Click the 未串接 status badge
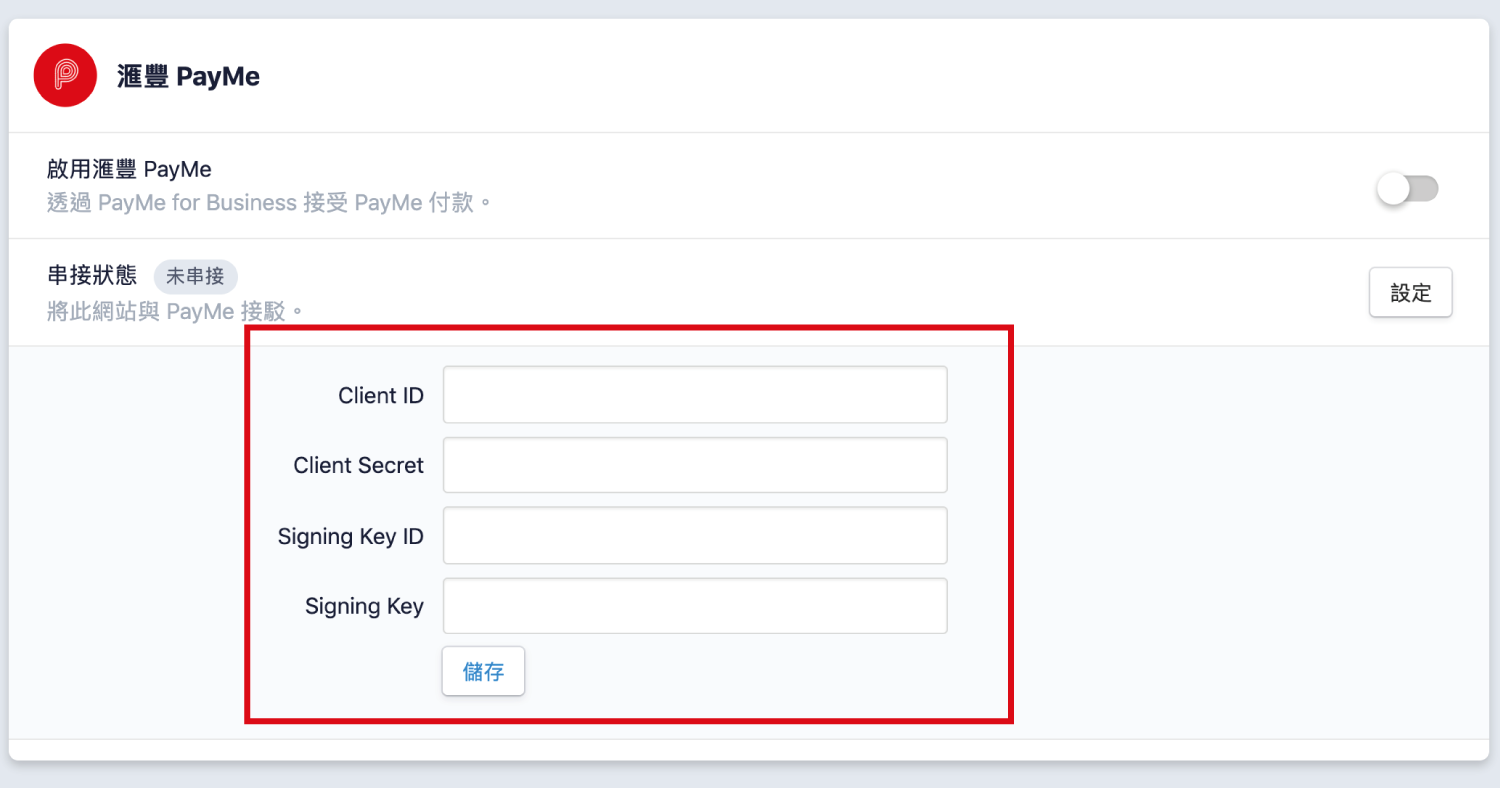This screenshot has height=788, width=1500. 195,276
